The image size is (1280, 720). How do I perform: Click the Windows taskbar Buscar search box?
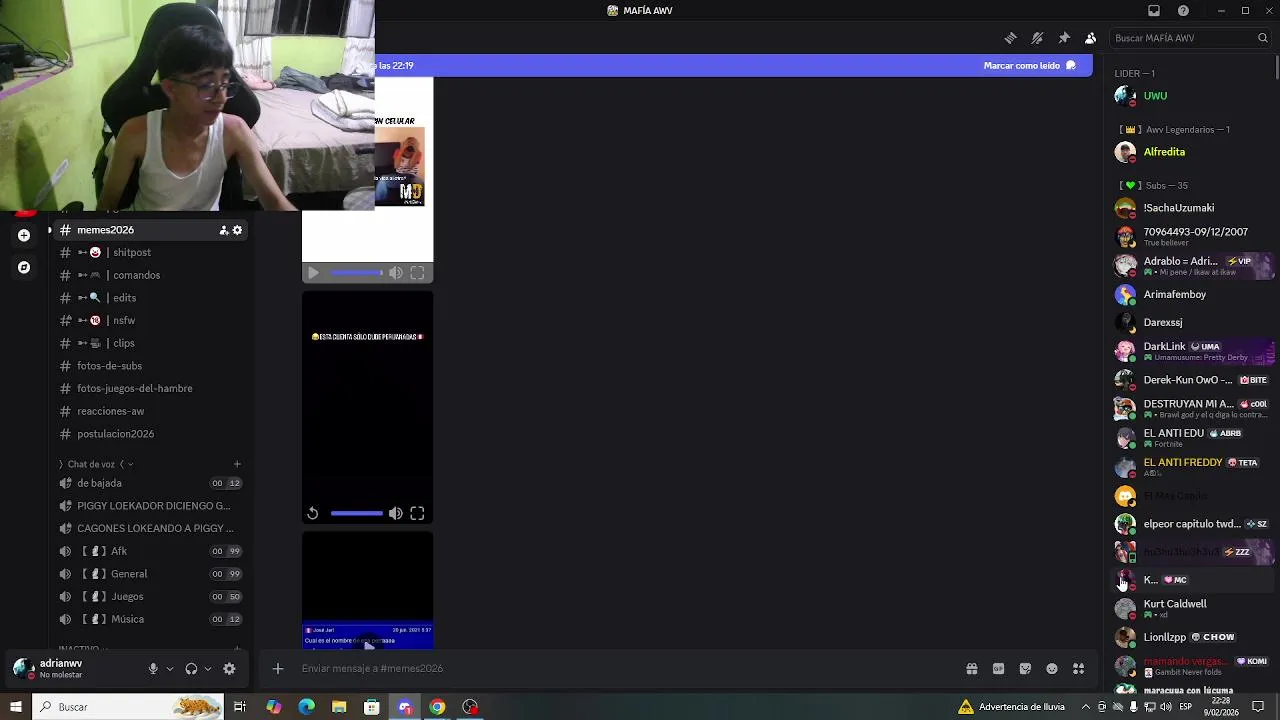pos(128,707)
